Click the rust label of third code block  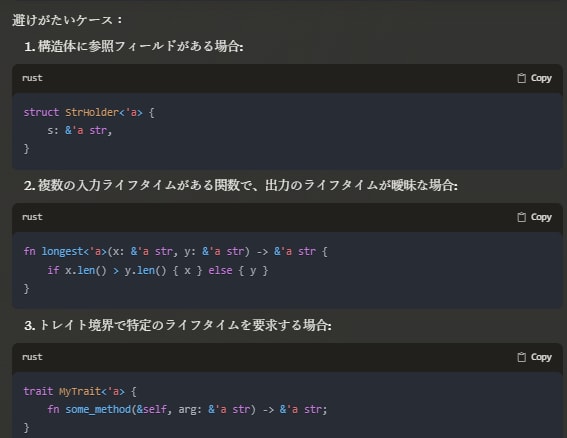(32, 357)
